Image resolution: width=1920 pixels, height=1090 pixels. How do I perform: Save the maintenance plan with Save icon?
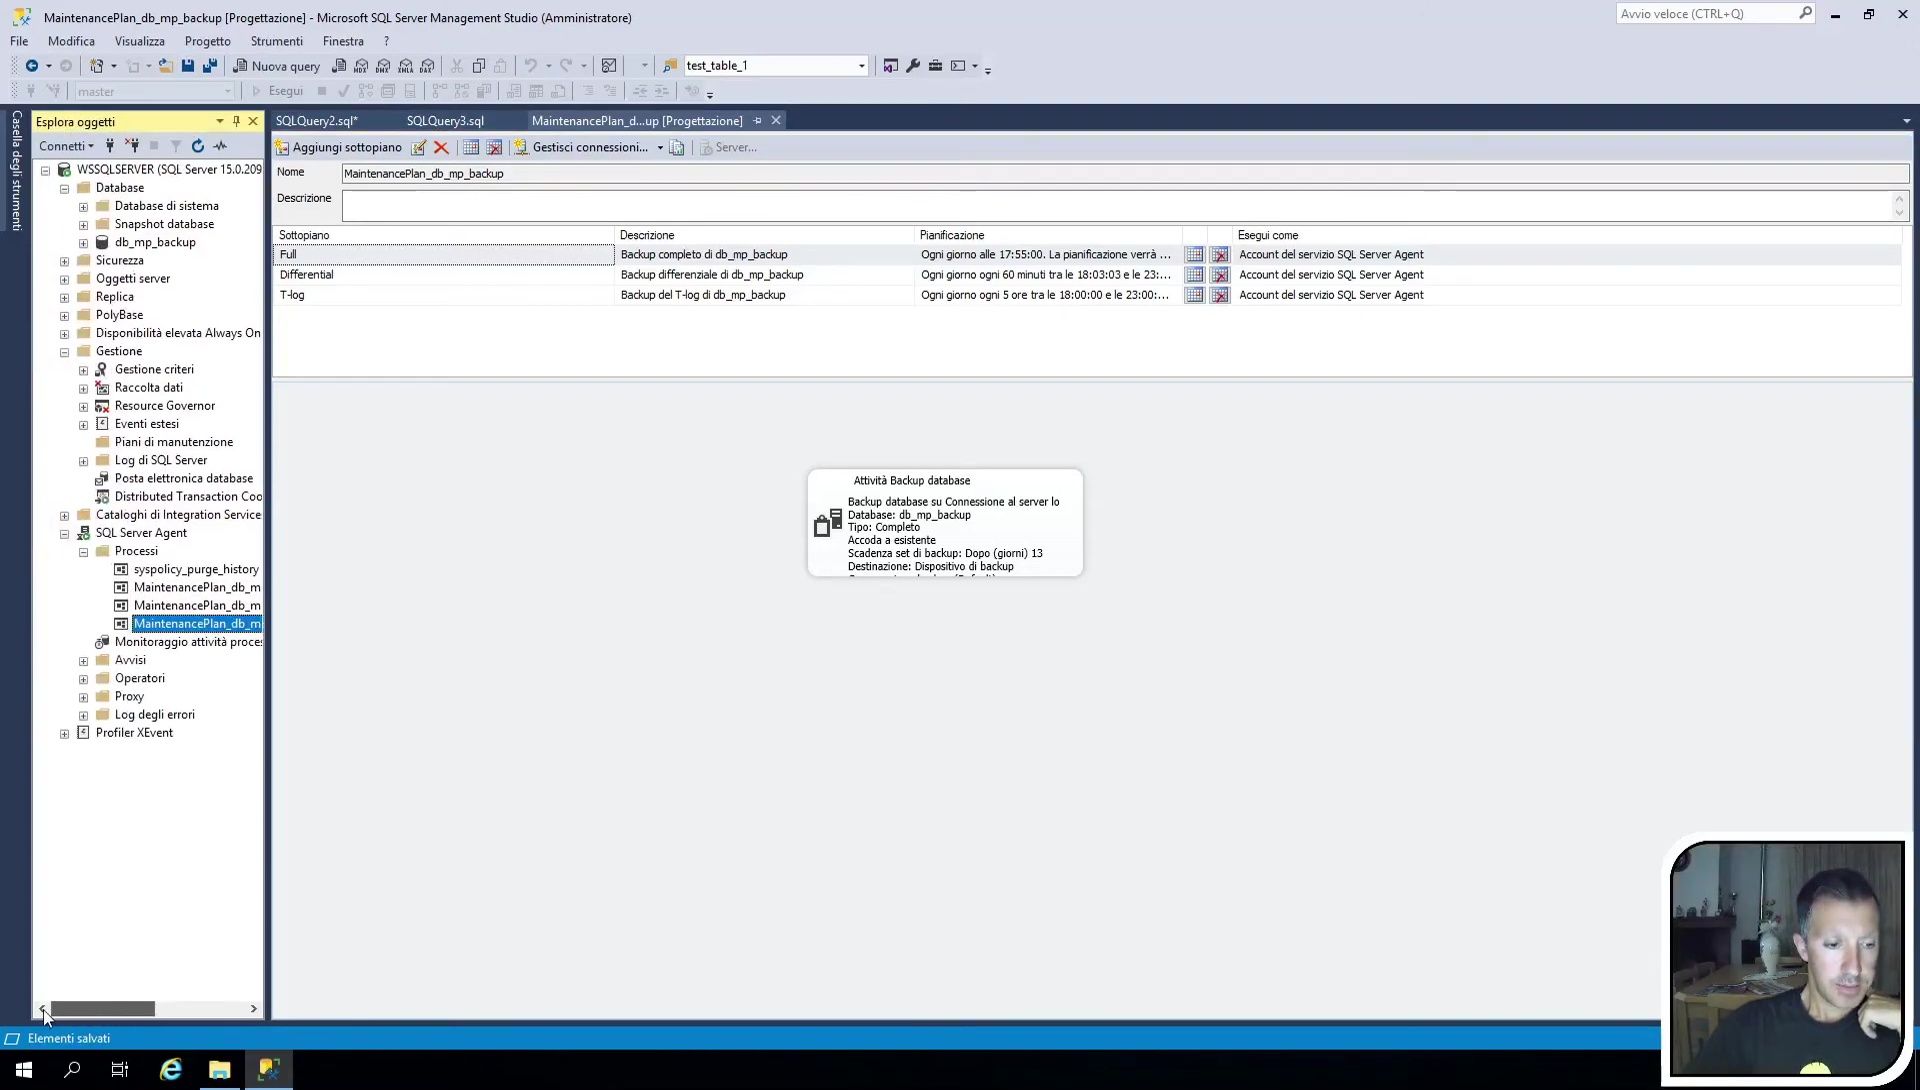click(187, 66)
